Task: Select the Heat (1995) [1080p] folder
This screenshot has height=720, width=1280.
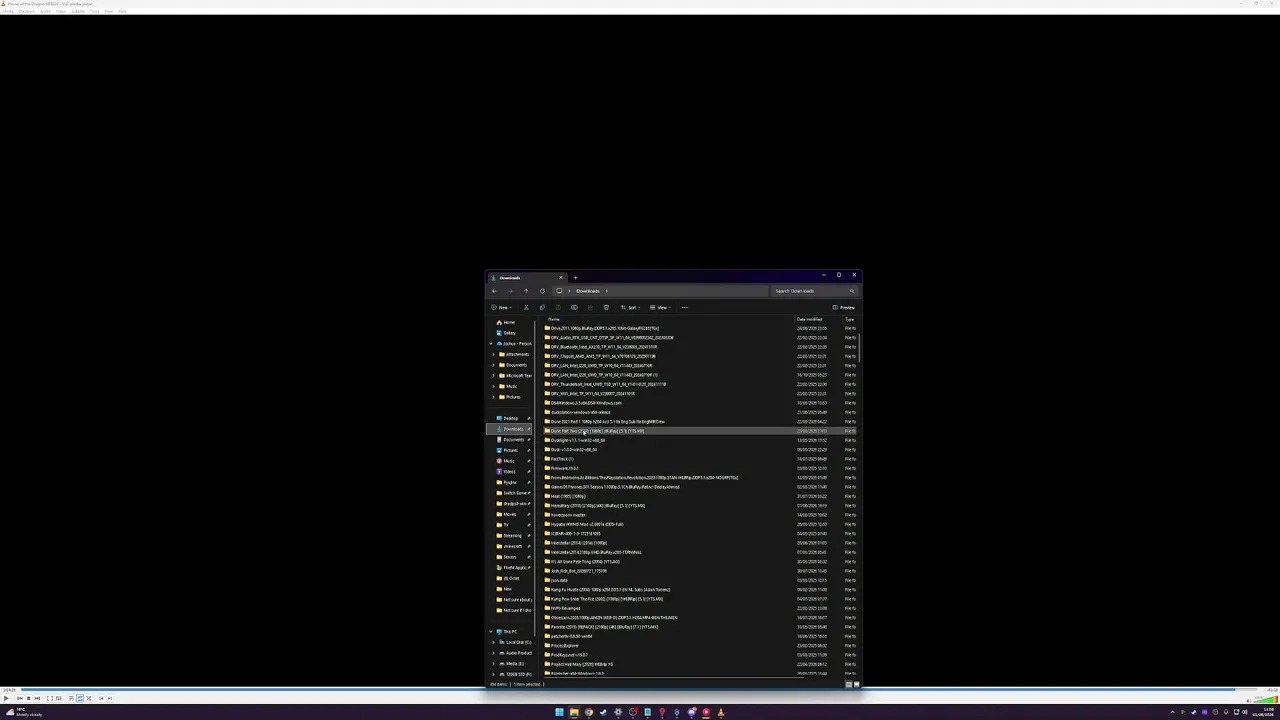Action: pyautogui.click(x=566, y=496)
